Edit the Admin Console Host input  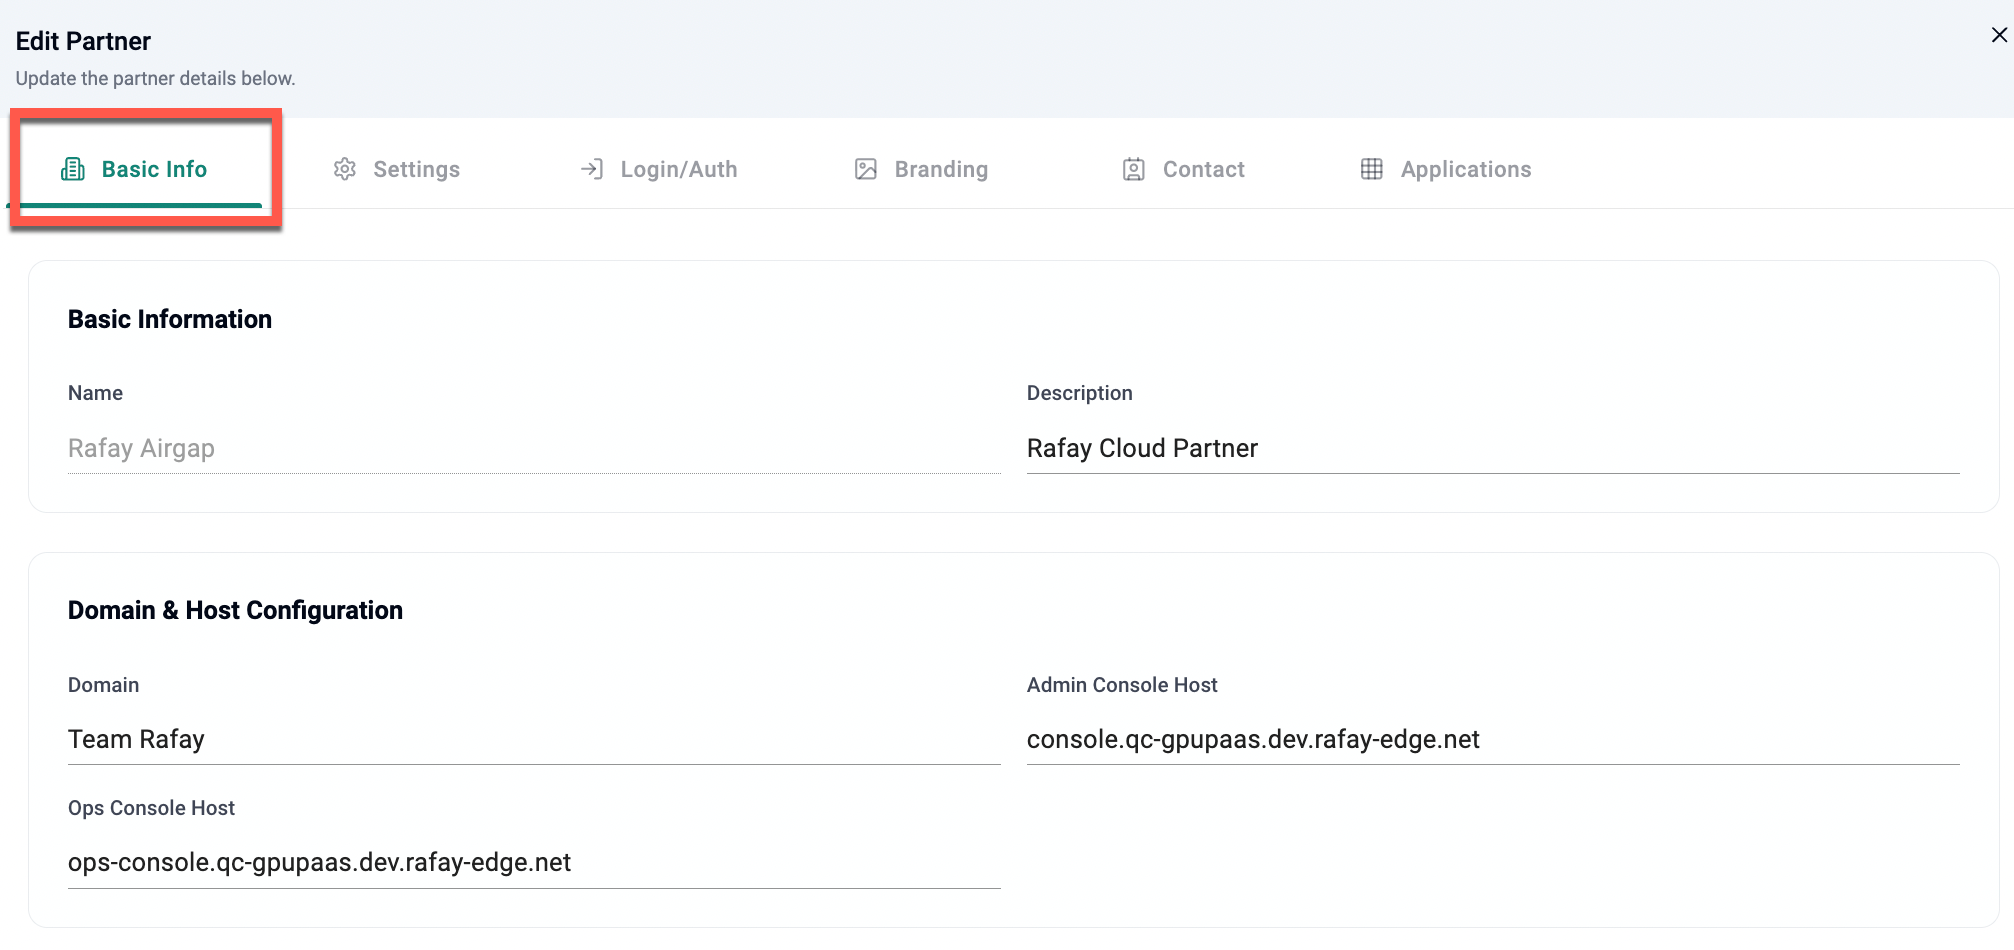[1492, 739]
